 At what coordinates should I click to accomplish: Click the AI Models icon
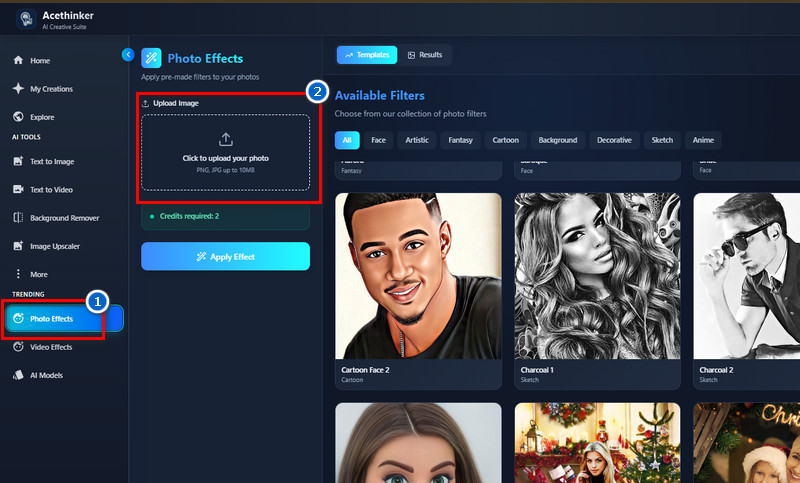(x=18, y=375)
